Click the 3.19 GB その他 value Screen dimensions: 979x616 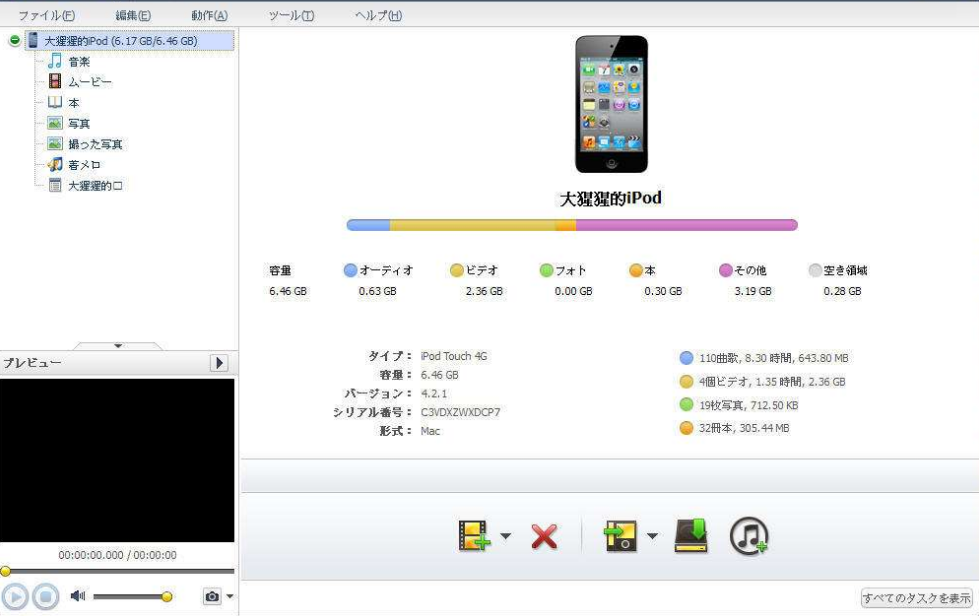click(x=753, y=291)
